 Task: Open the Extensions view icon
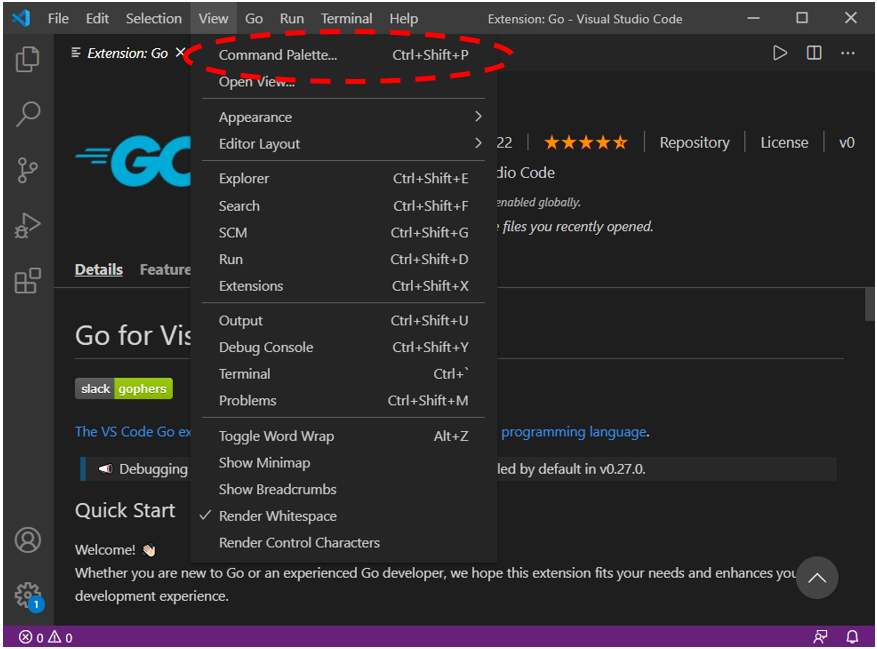pyautogui.click(x=27, y=281)
